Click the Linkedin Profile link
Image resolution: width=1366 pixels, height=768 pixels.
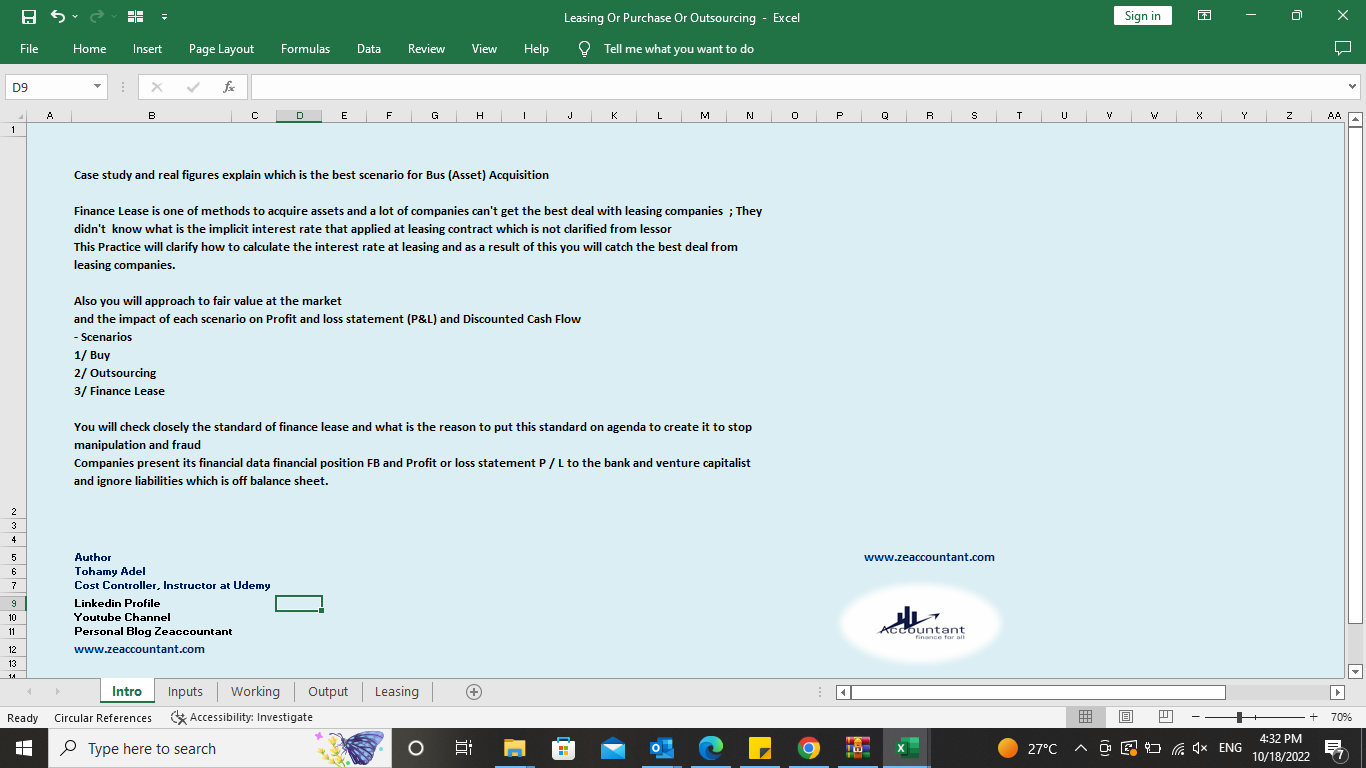(x=117, y=603)
